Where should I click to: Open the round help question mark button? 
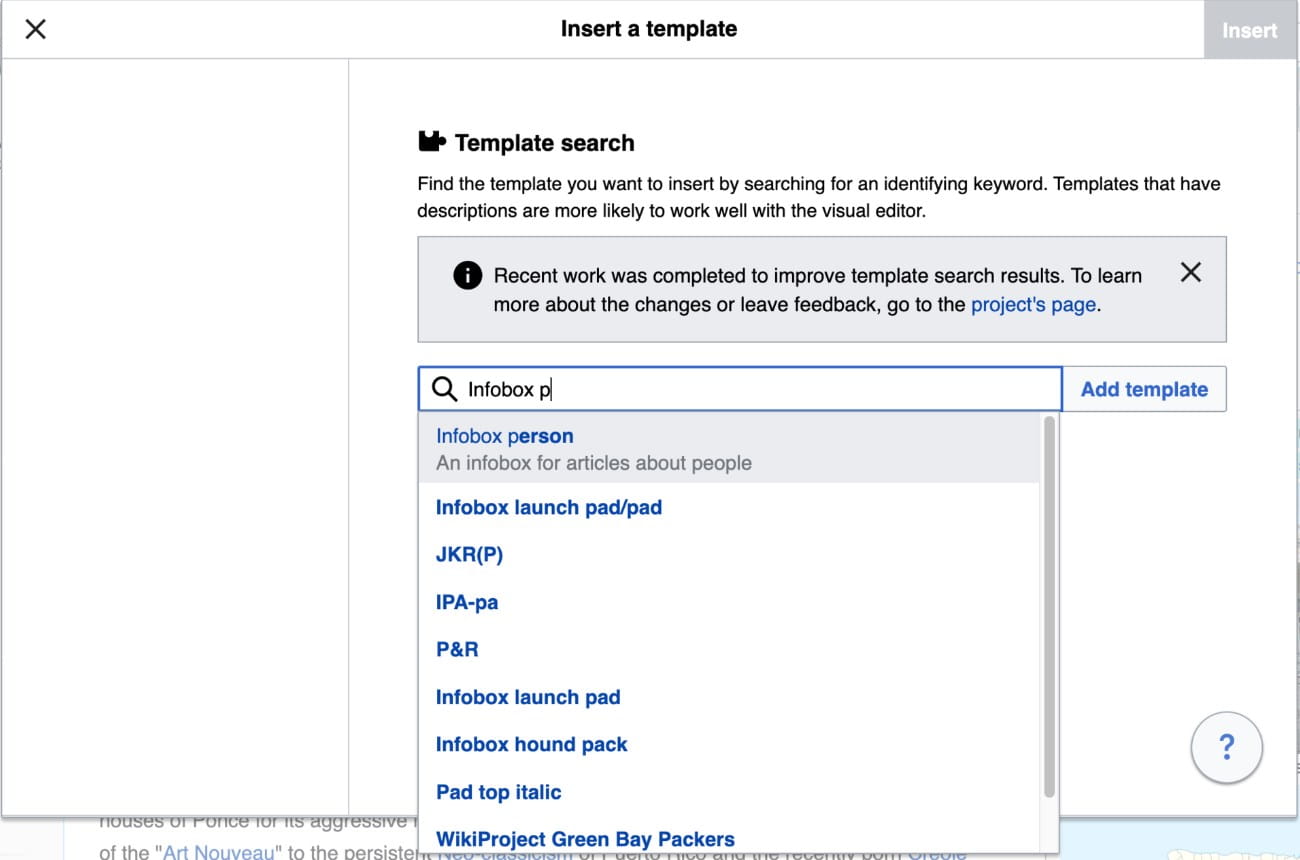[x=1226, y=746]
